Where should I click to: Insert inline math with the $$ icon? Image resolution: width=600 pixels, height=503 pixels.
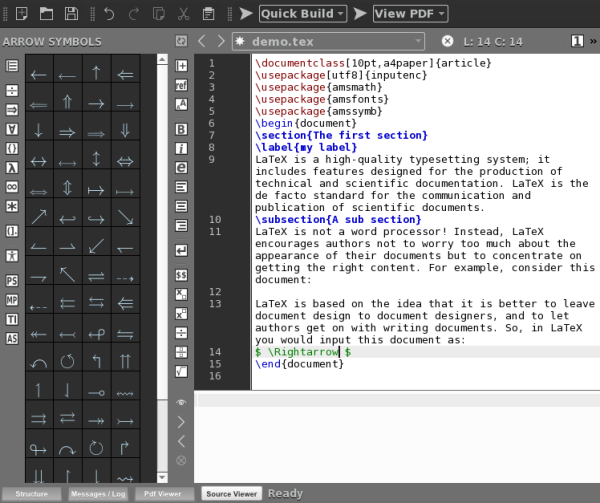[182, 273]
